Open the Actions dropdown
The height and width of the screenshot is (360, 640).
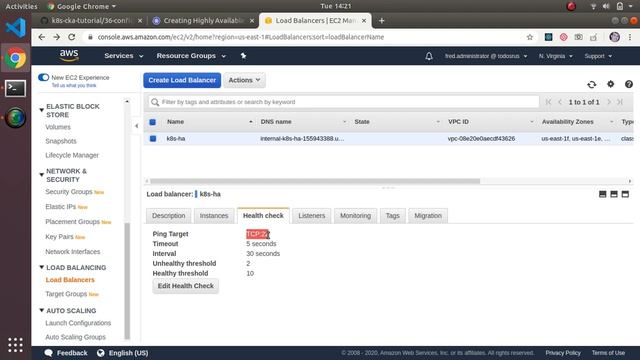(x=244, y=80)
